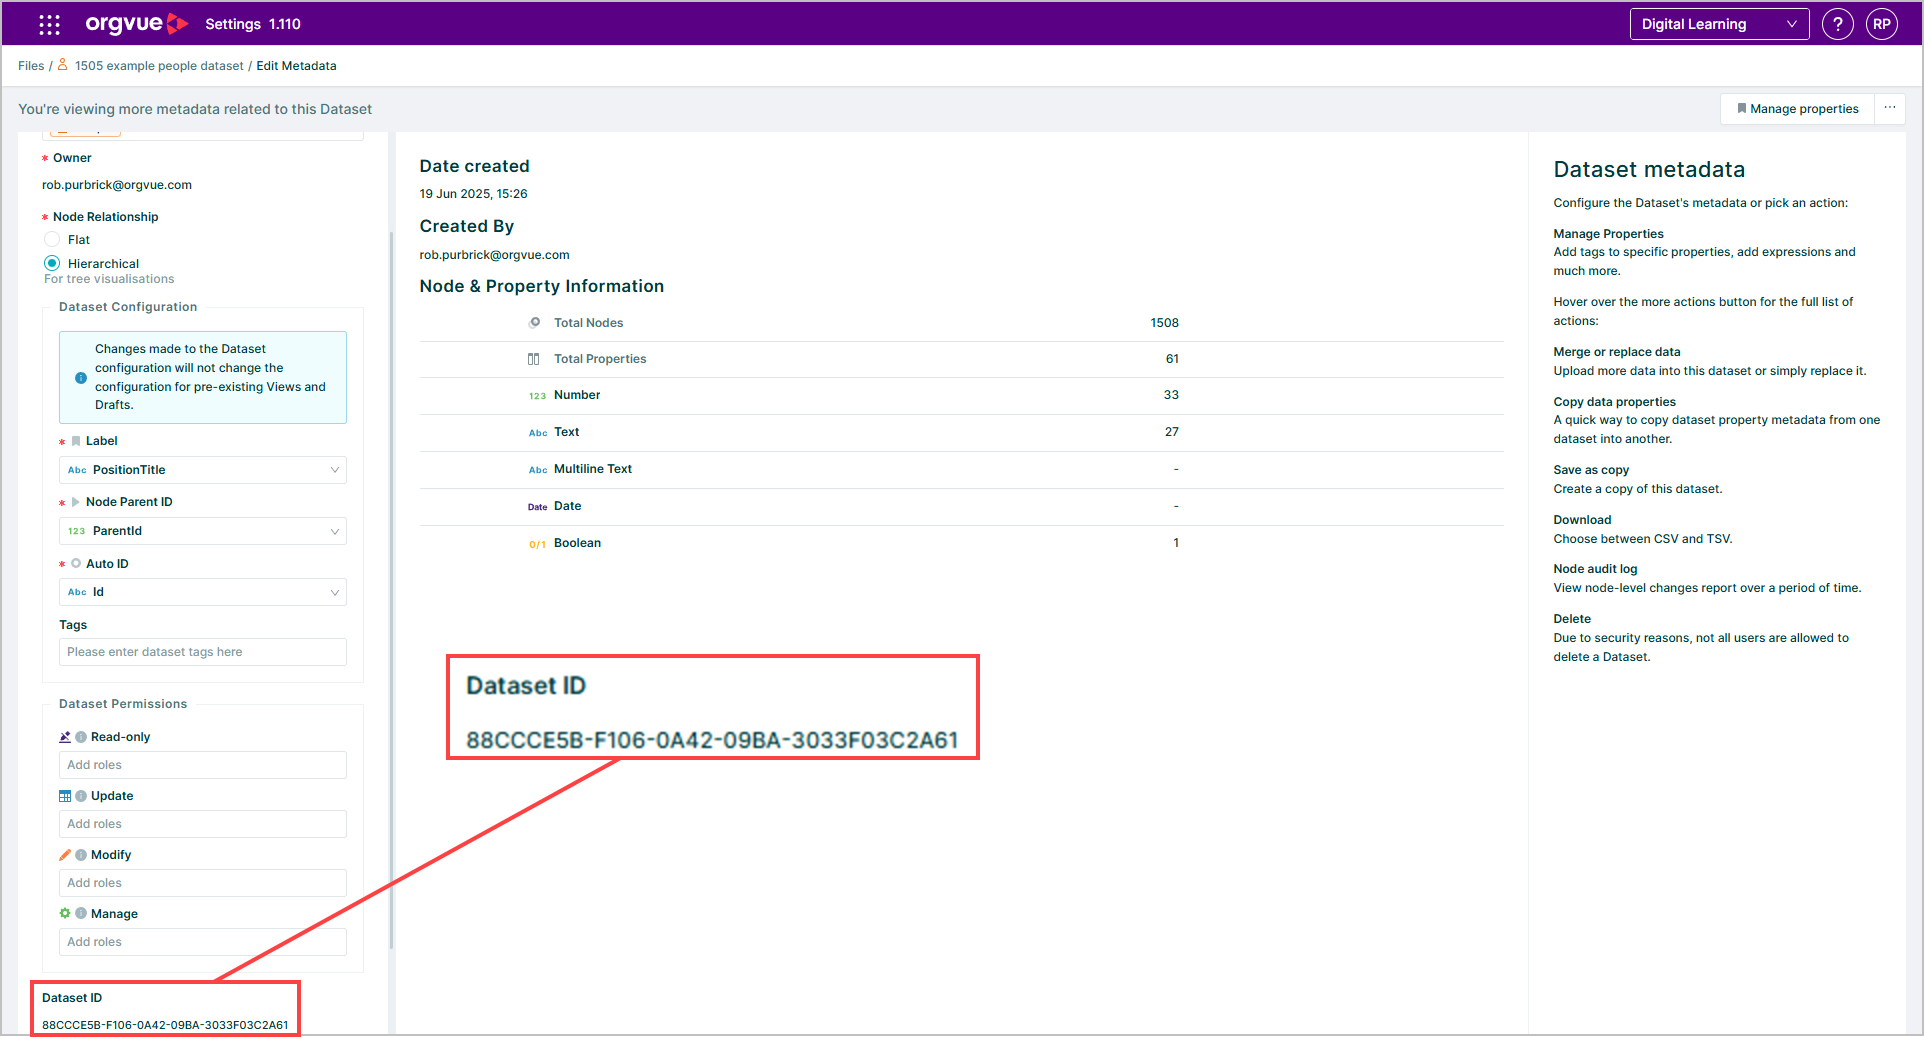Open 1505 example people dataset breadcrumb
Viewport: 1924px width, 1037px height.
pyautogui.click(x=159, y=66)
